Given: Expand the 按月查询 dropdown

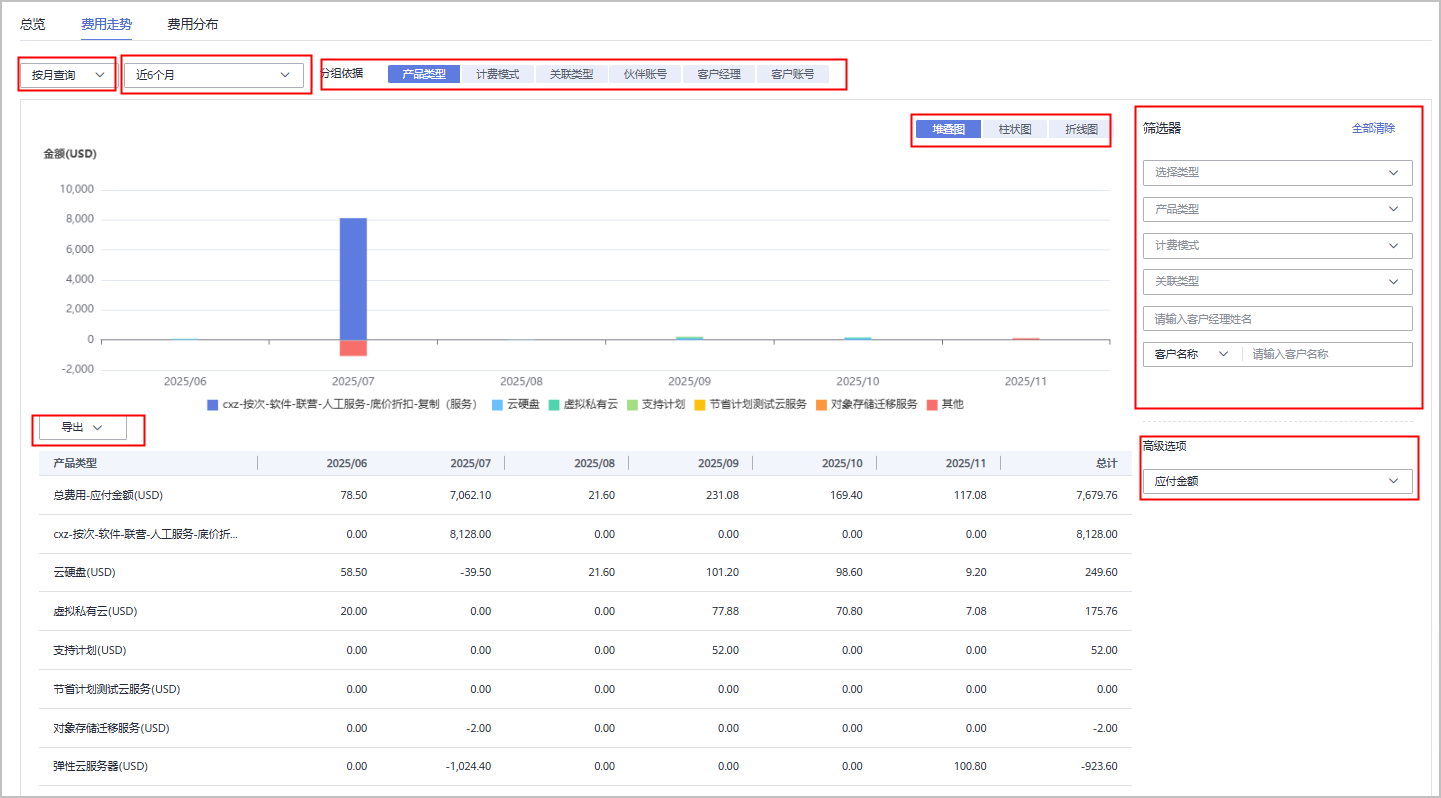Looking at the screenshot, I should [x=67, y=75].
